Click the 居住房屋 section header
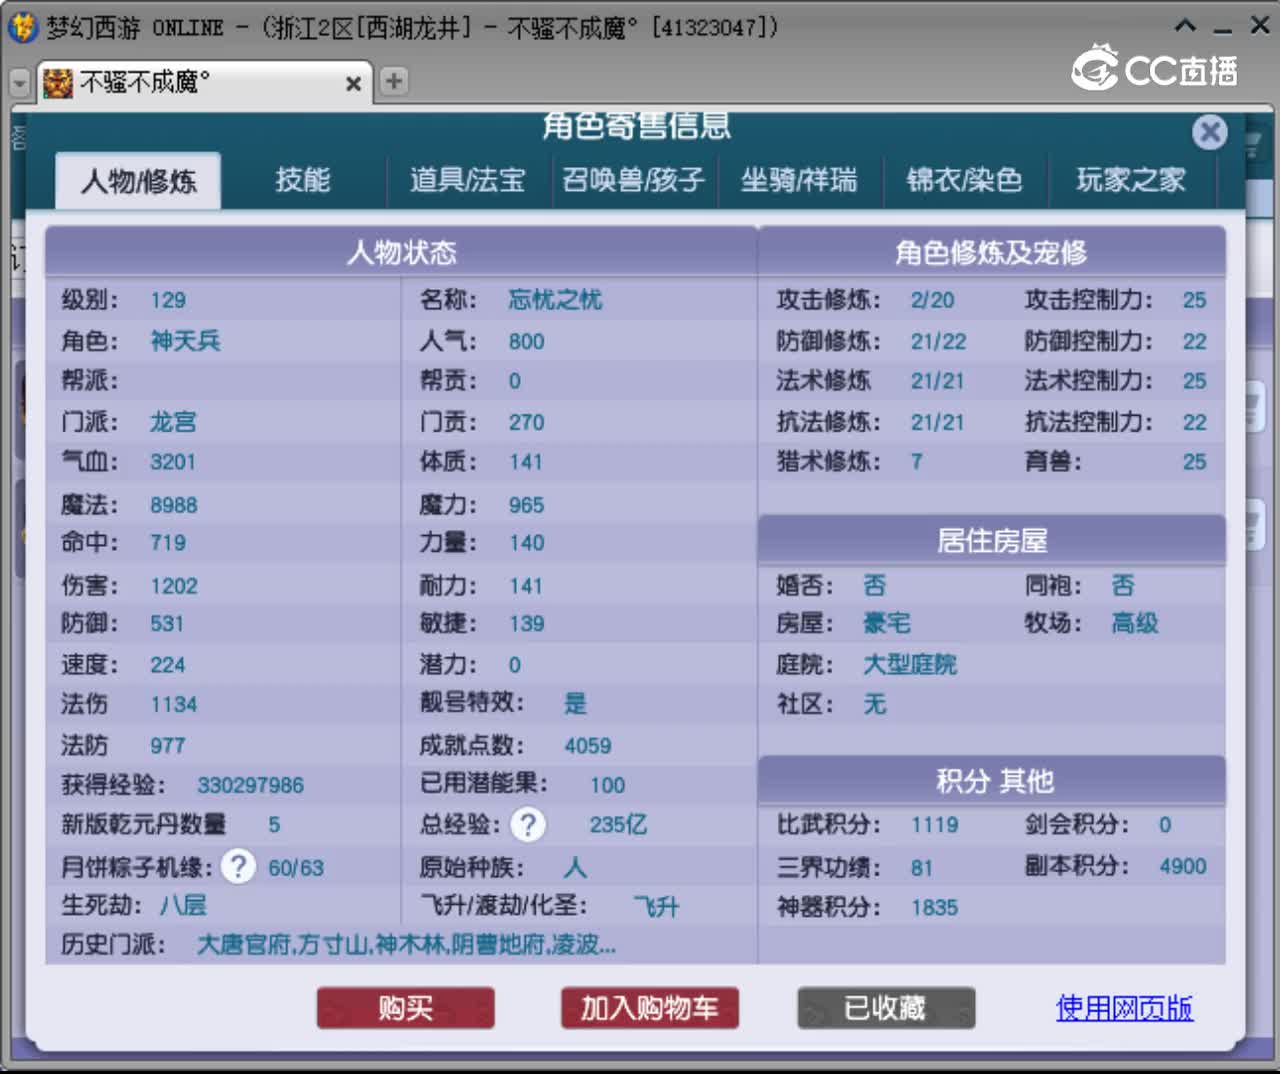Viewport: 1280px width, 1074px height. tap(992, 541)
